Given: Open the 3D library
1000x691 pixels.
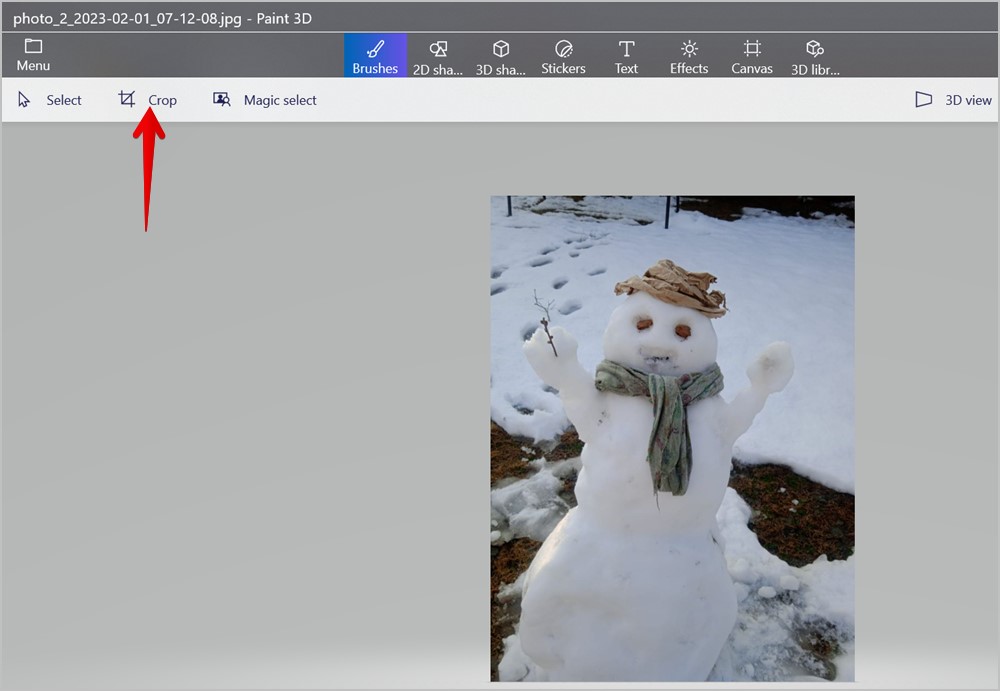Looking at the screenshot, I should [x=815, y=56].
